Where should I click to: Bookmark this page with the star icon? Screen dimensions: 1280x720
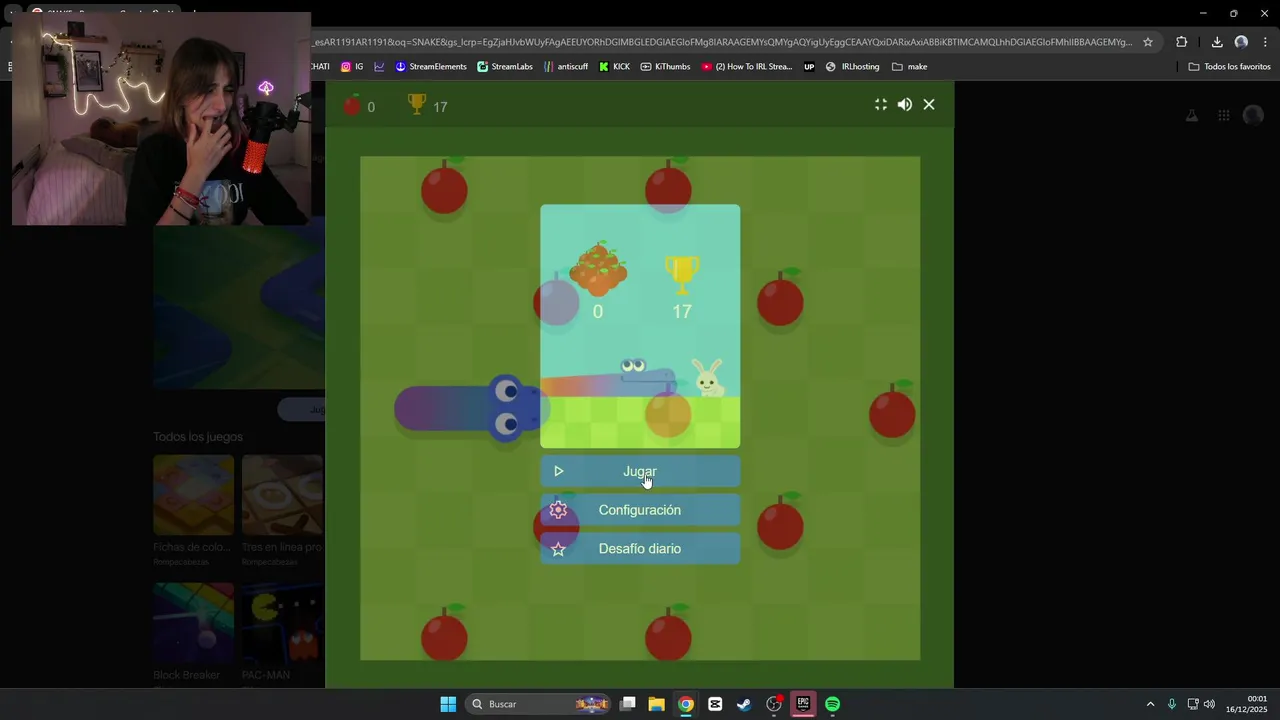(x=1148, y=42)
